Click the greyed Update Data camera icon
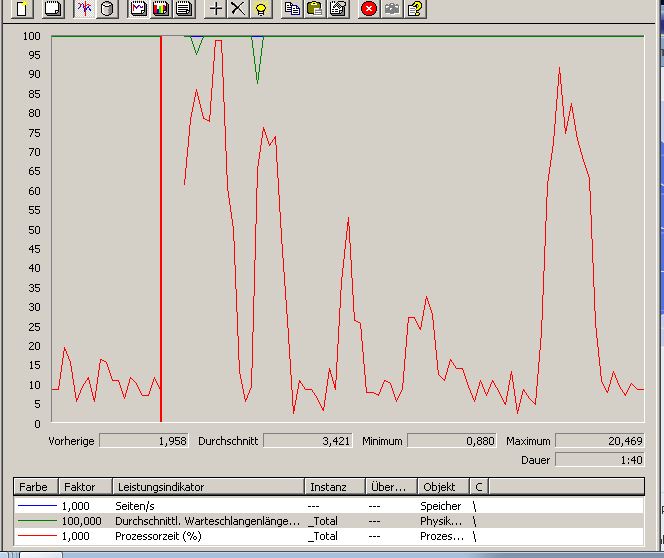Viewport: 664px width, 558px height. pyautogui.click(x=392, y=8)
